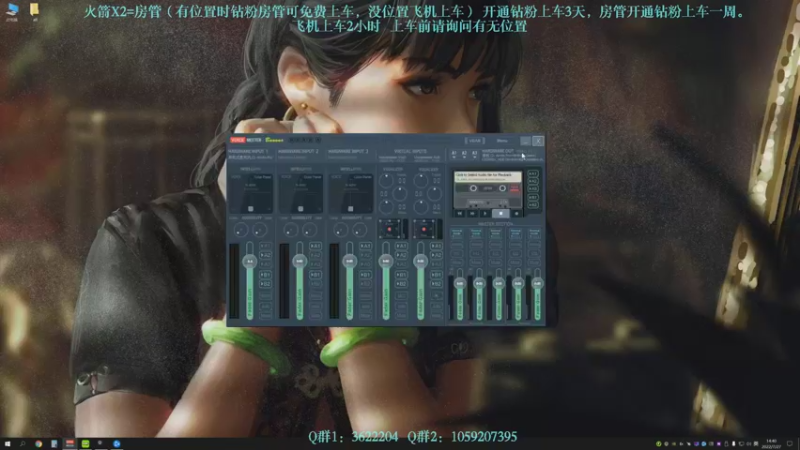Click bass knob of first virtual input equalizer
Viewport: 800px width, 450px height.
[x=386, y=207]
